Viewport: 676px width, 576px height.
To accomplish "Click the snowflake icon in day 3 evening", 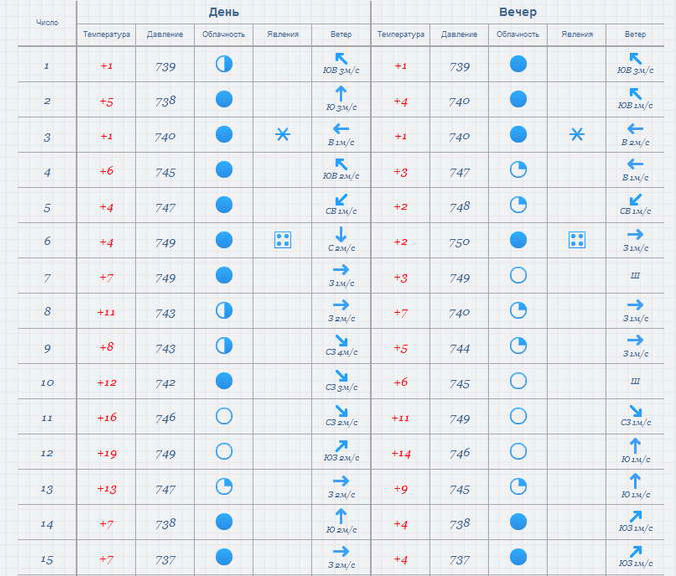I will coord(576,135).
